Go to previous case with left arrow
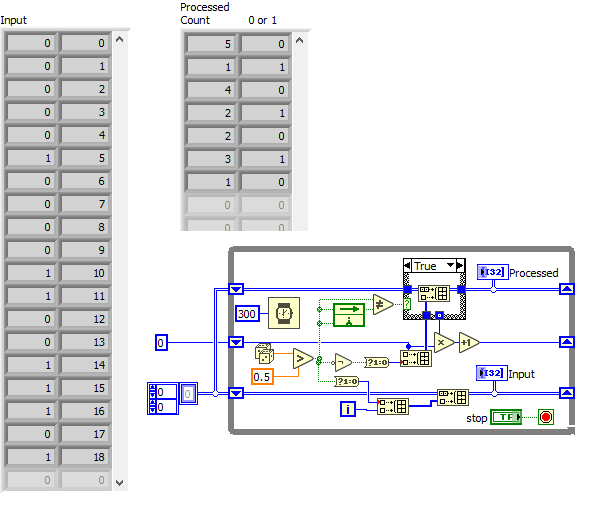The width and height of the screenshot is (591, 526). 407,266
